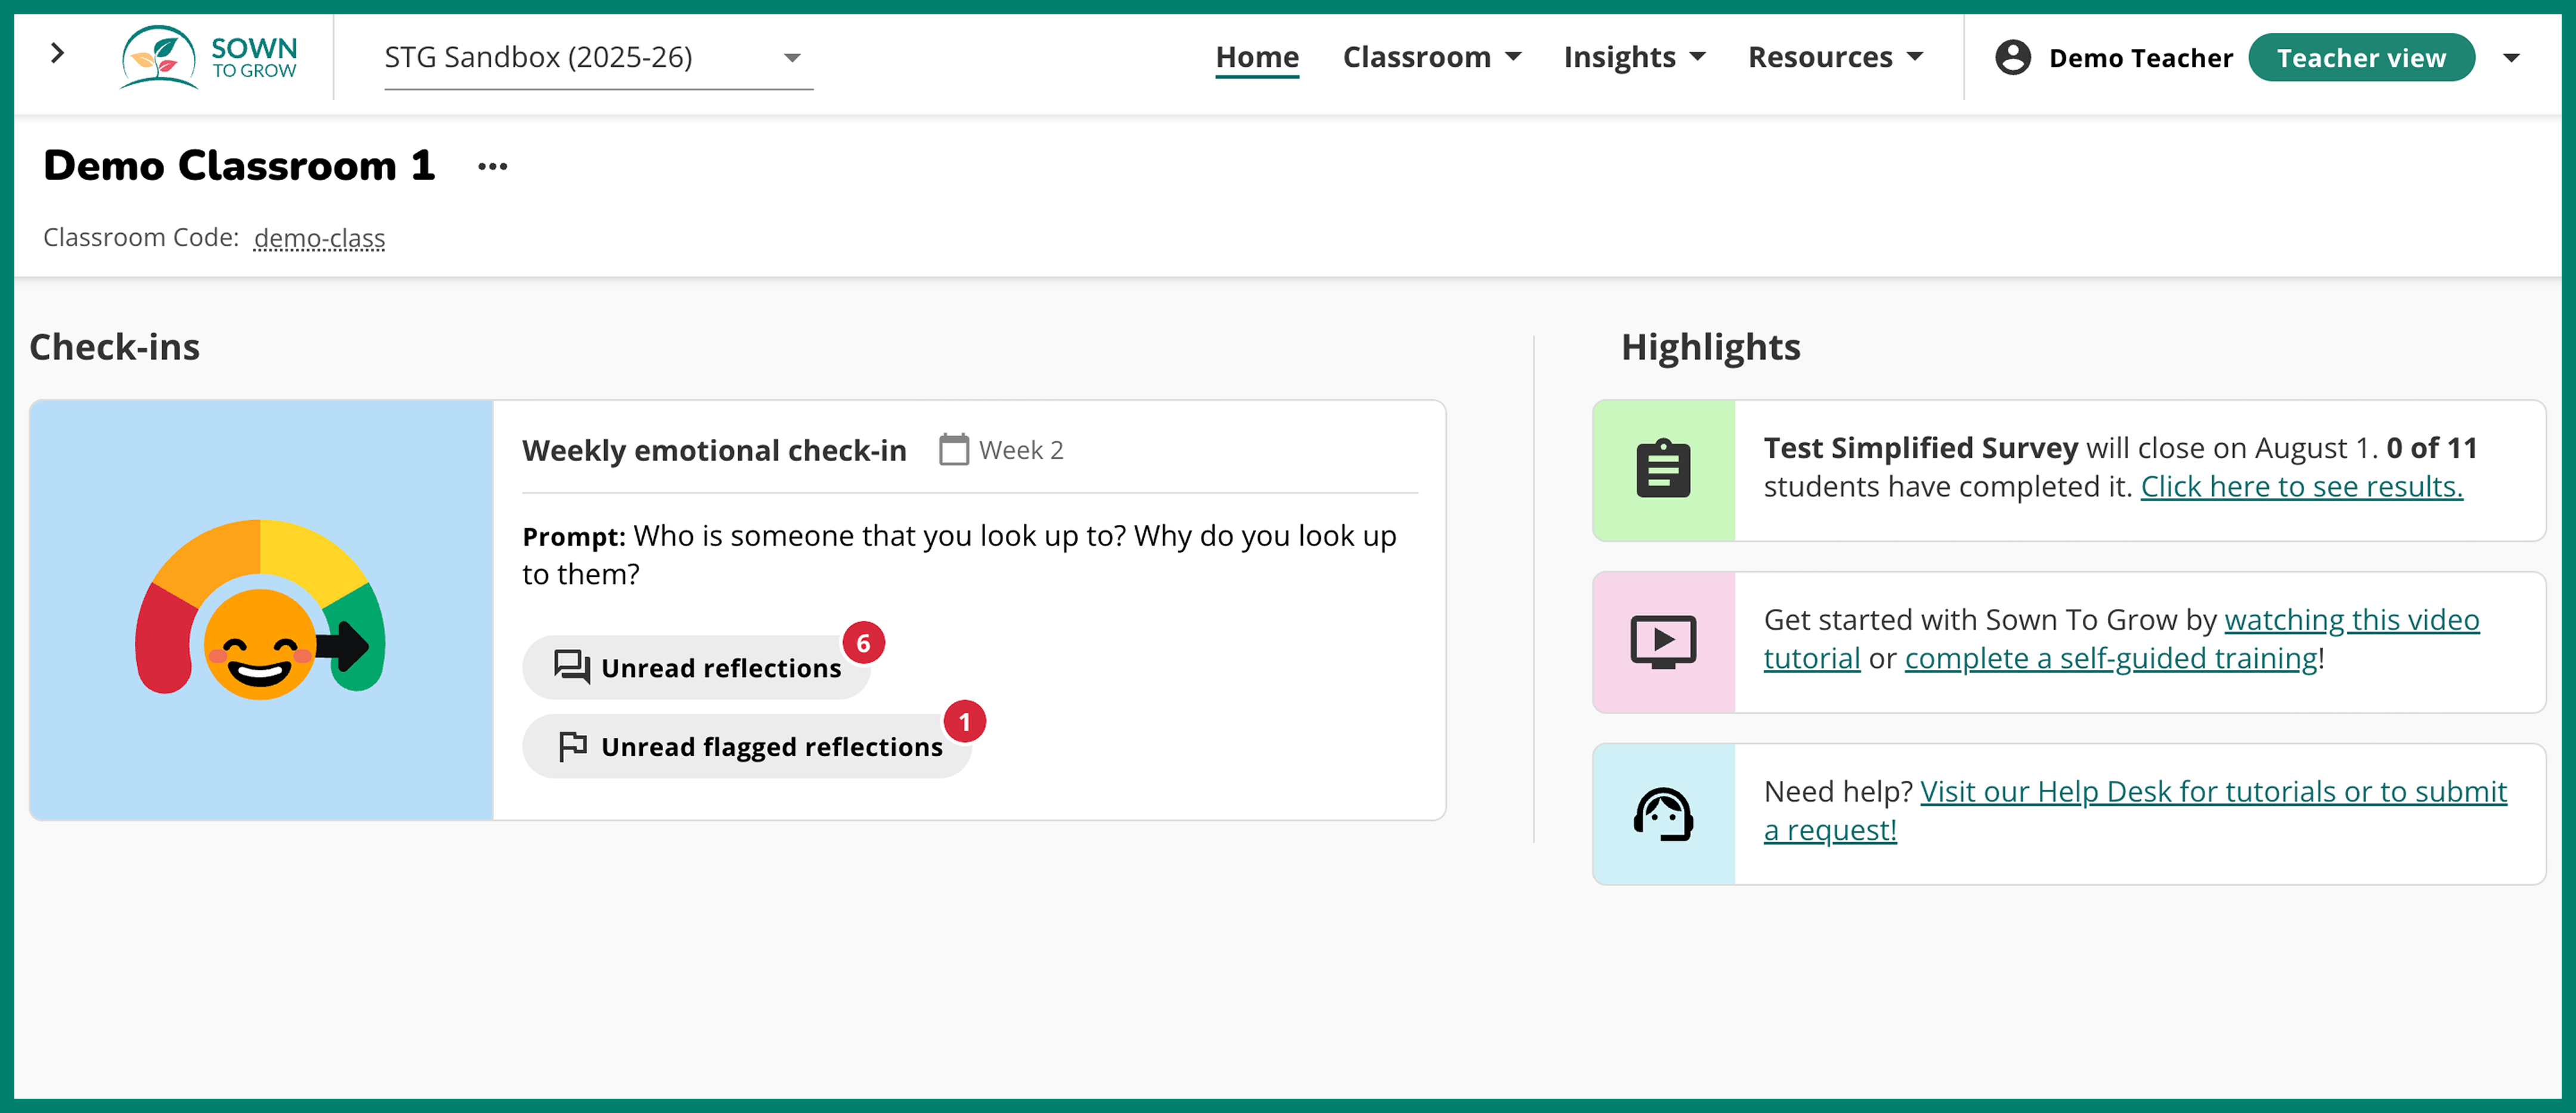
Task: Select the Home navigation item
Action: tap(1256, 57)
